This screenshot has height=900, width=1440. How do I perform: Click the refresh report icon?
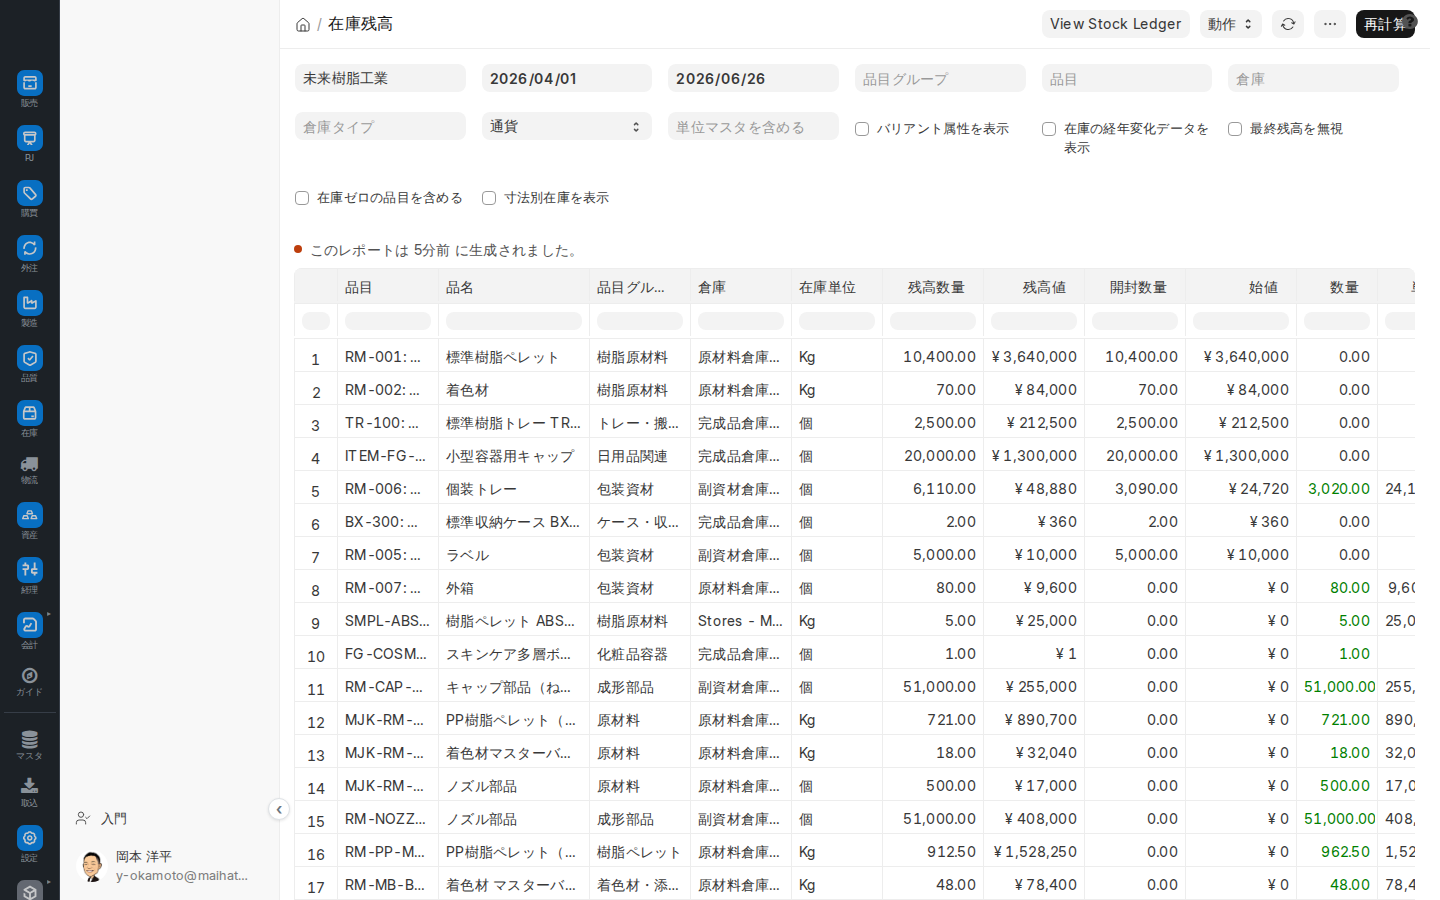click(1288, 24)
